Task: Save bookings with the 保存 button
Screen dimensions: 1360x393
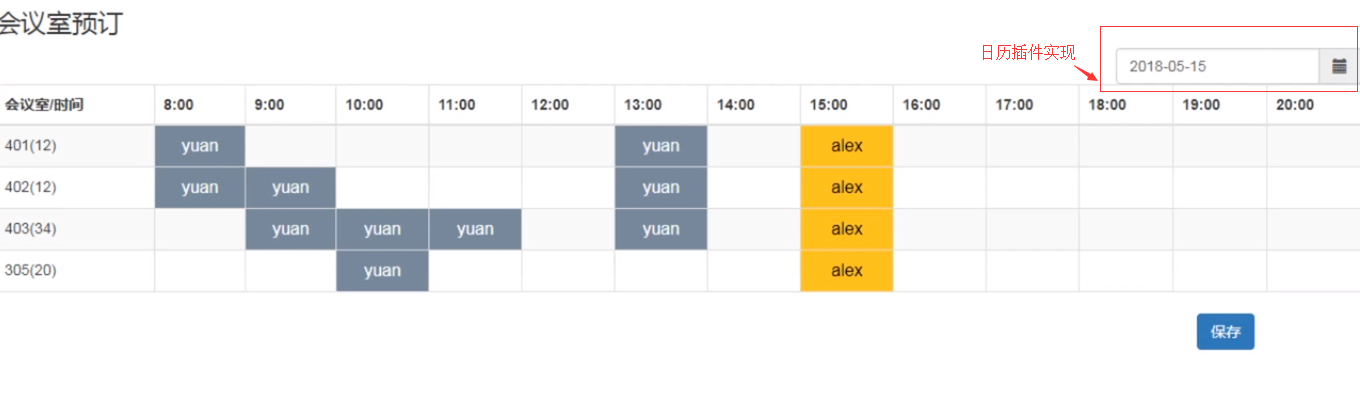Action: tap(1225, 332)
